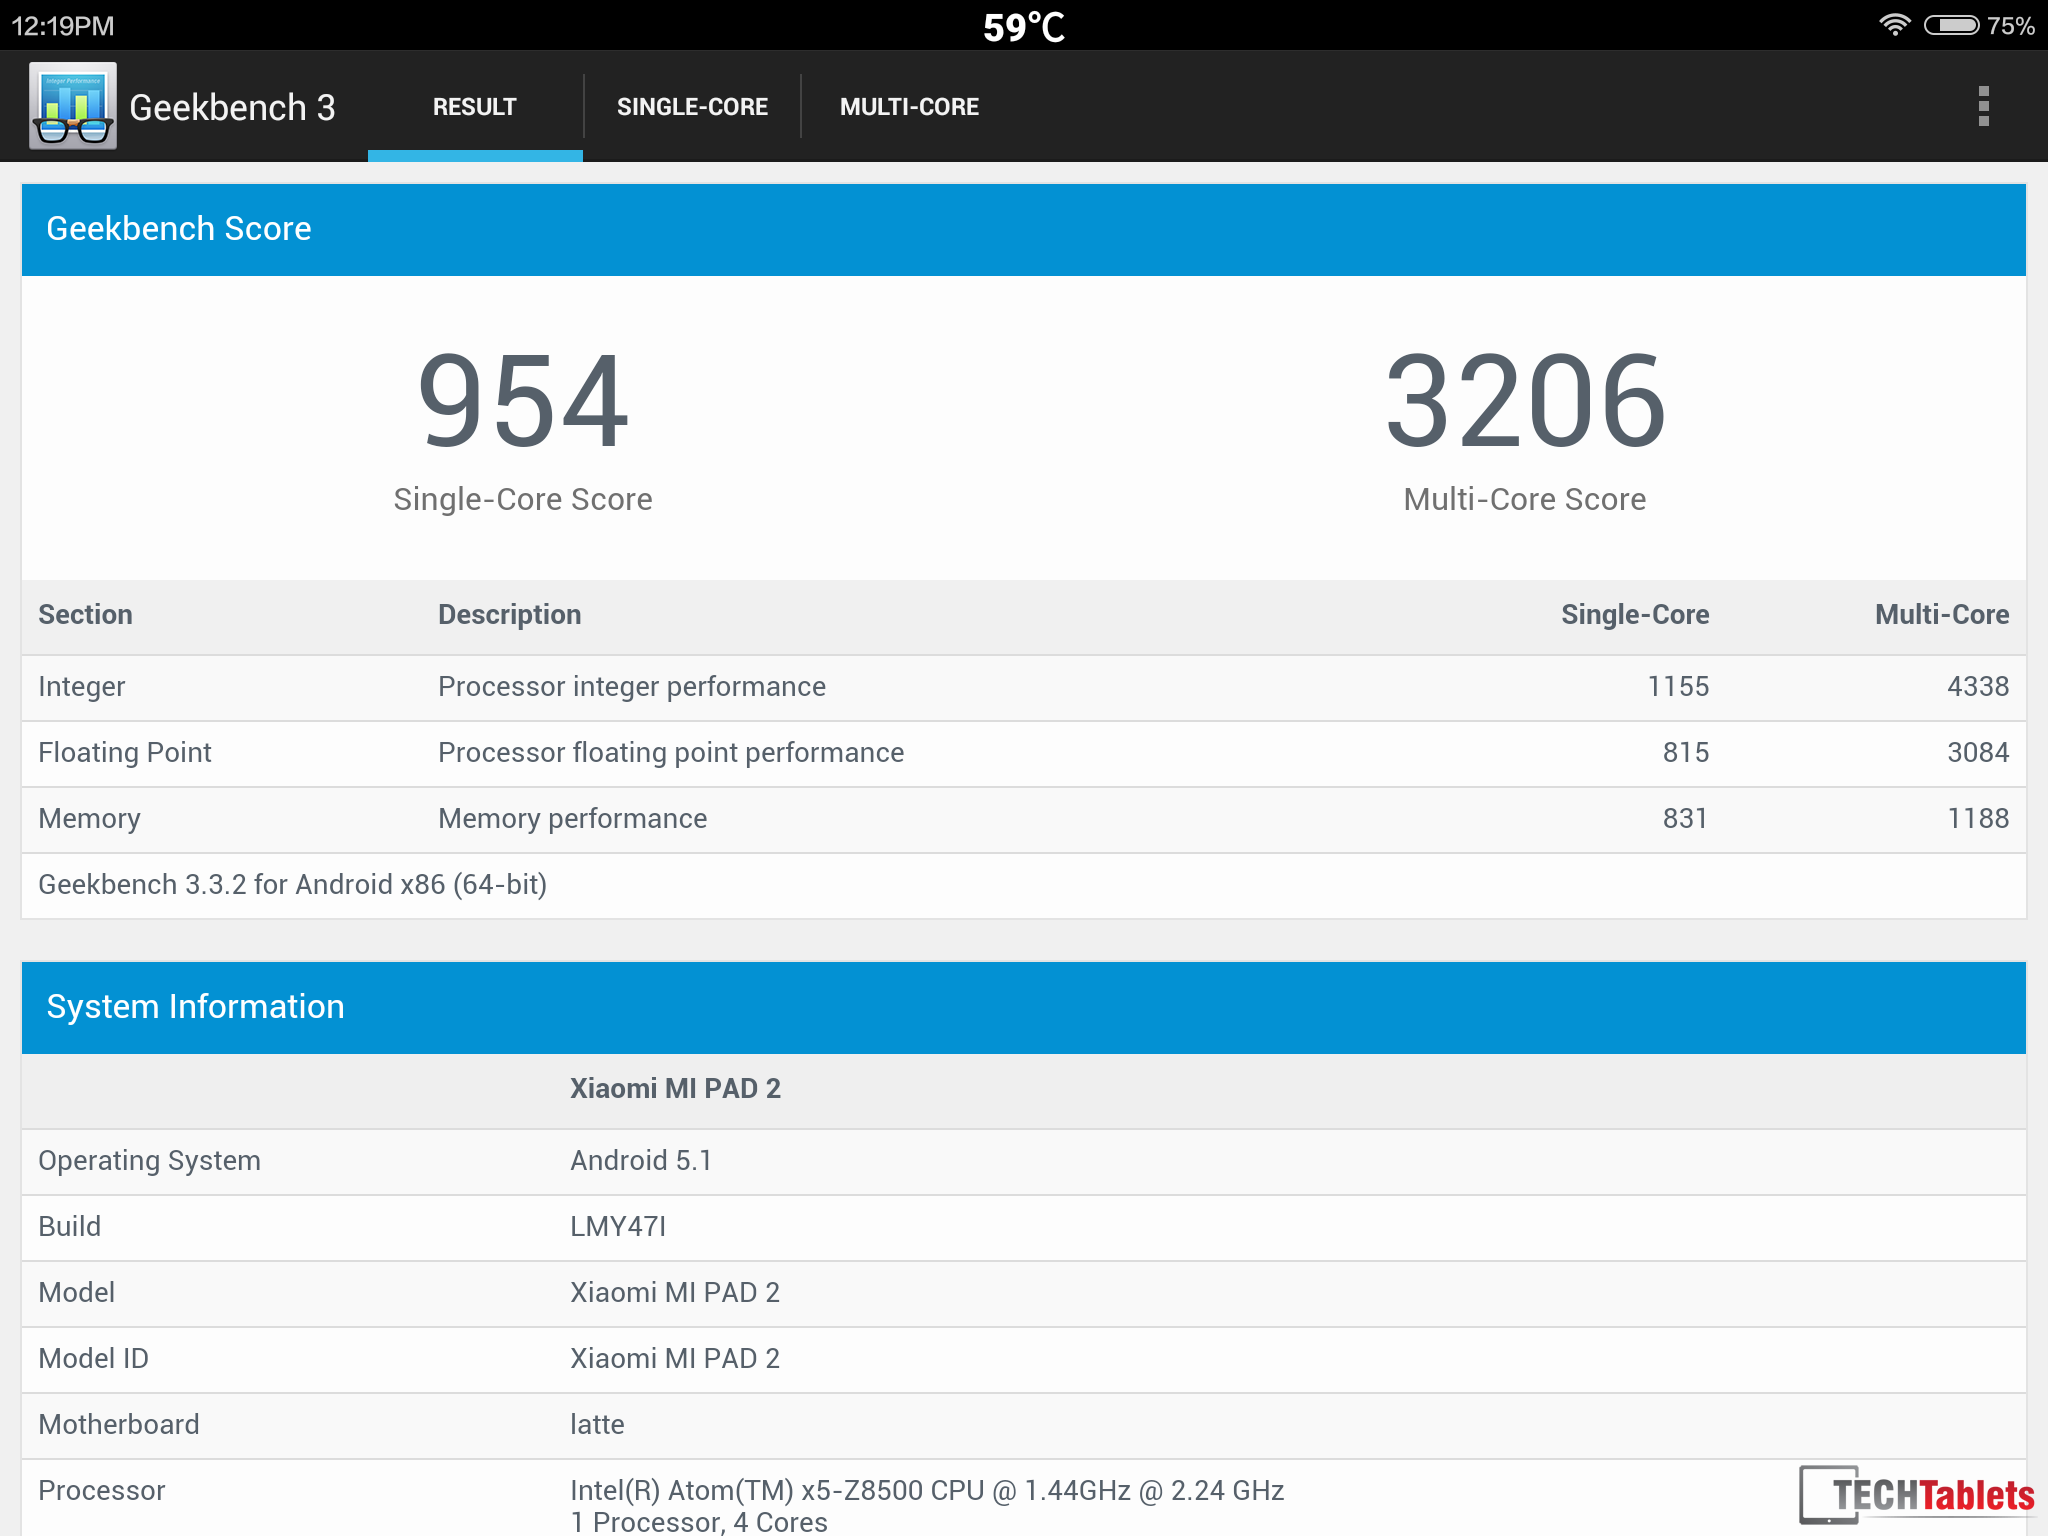Tap the Model row's Xiaomi MI PAD 2 value
The image size is (2048, 1536).
(x=675, y=1293)
